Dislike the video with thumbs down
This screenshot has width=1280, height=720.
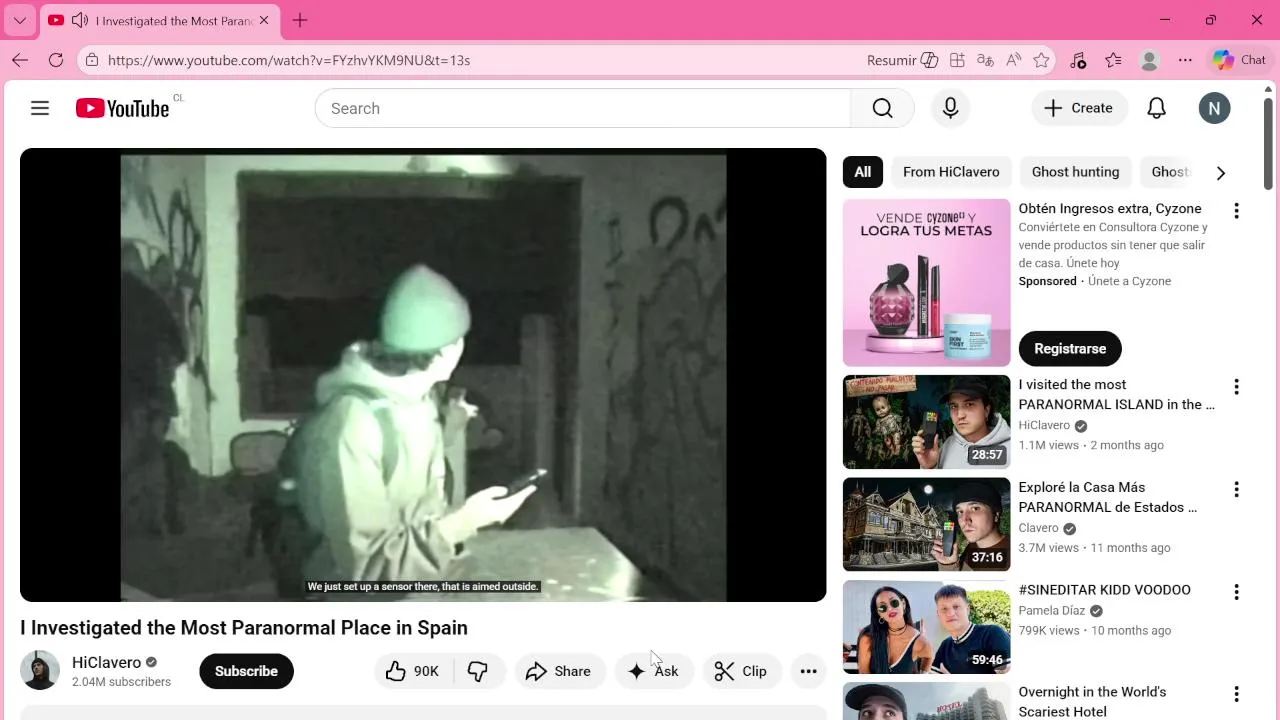478,671
